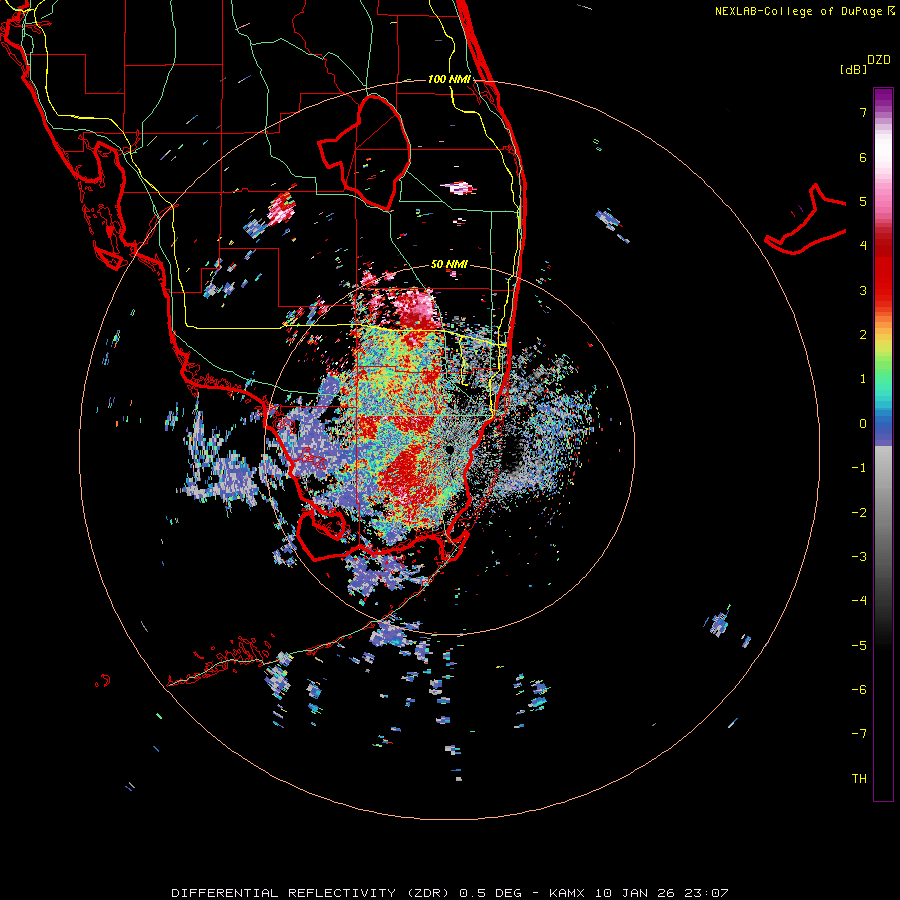
Task: Click the -4 value on color scale
Action: [859, 601]
